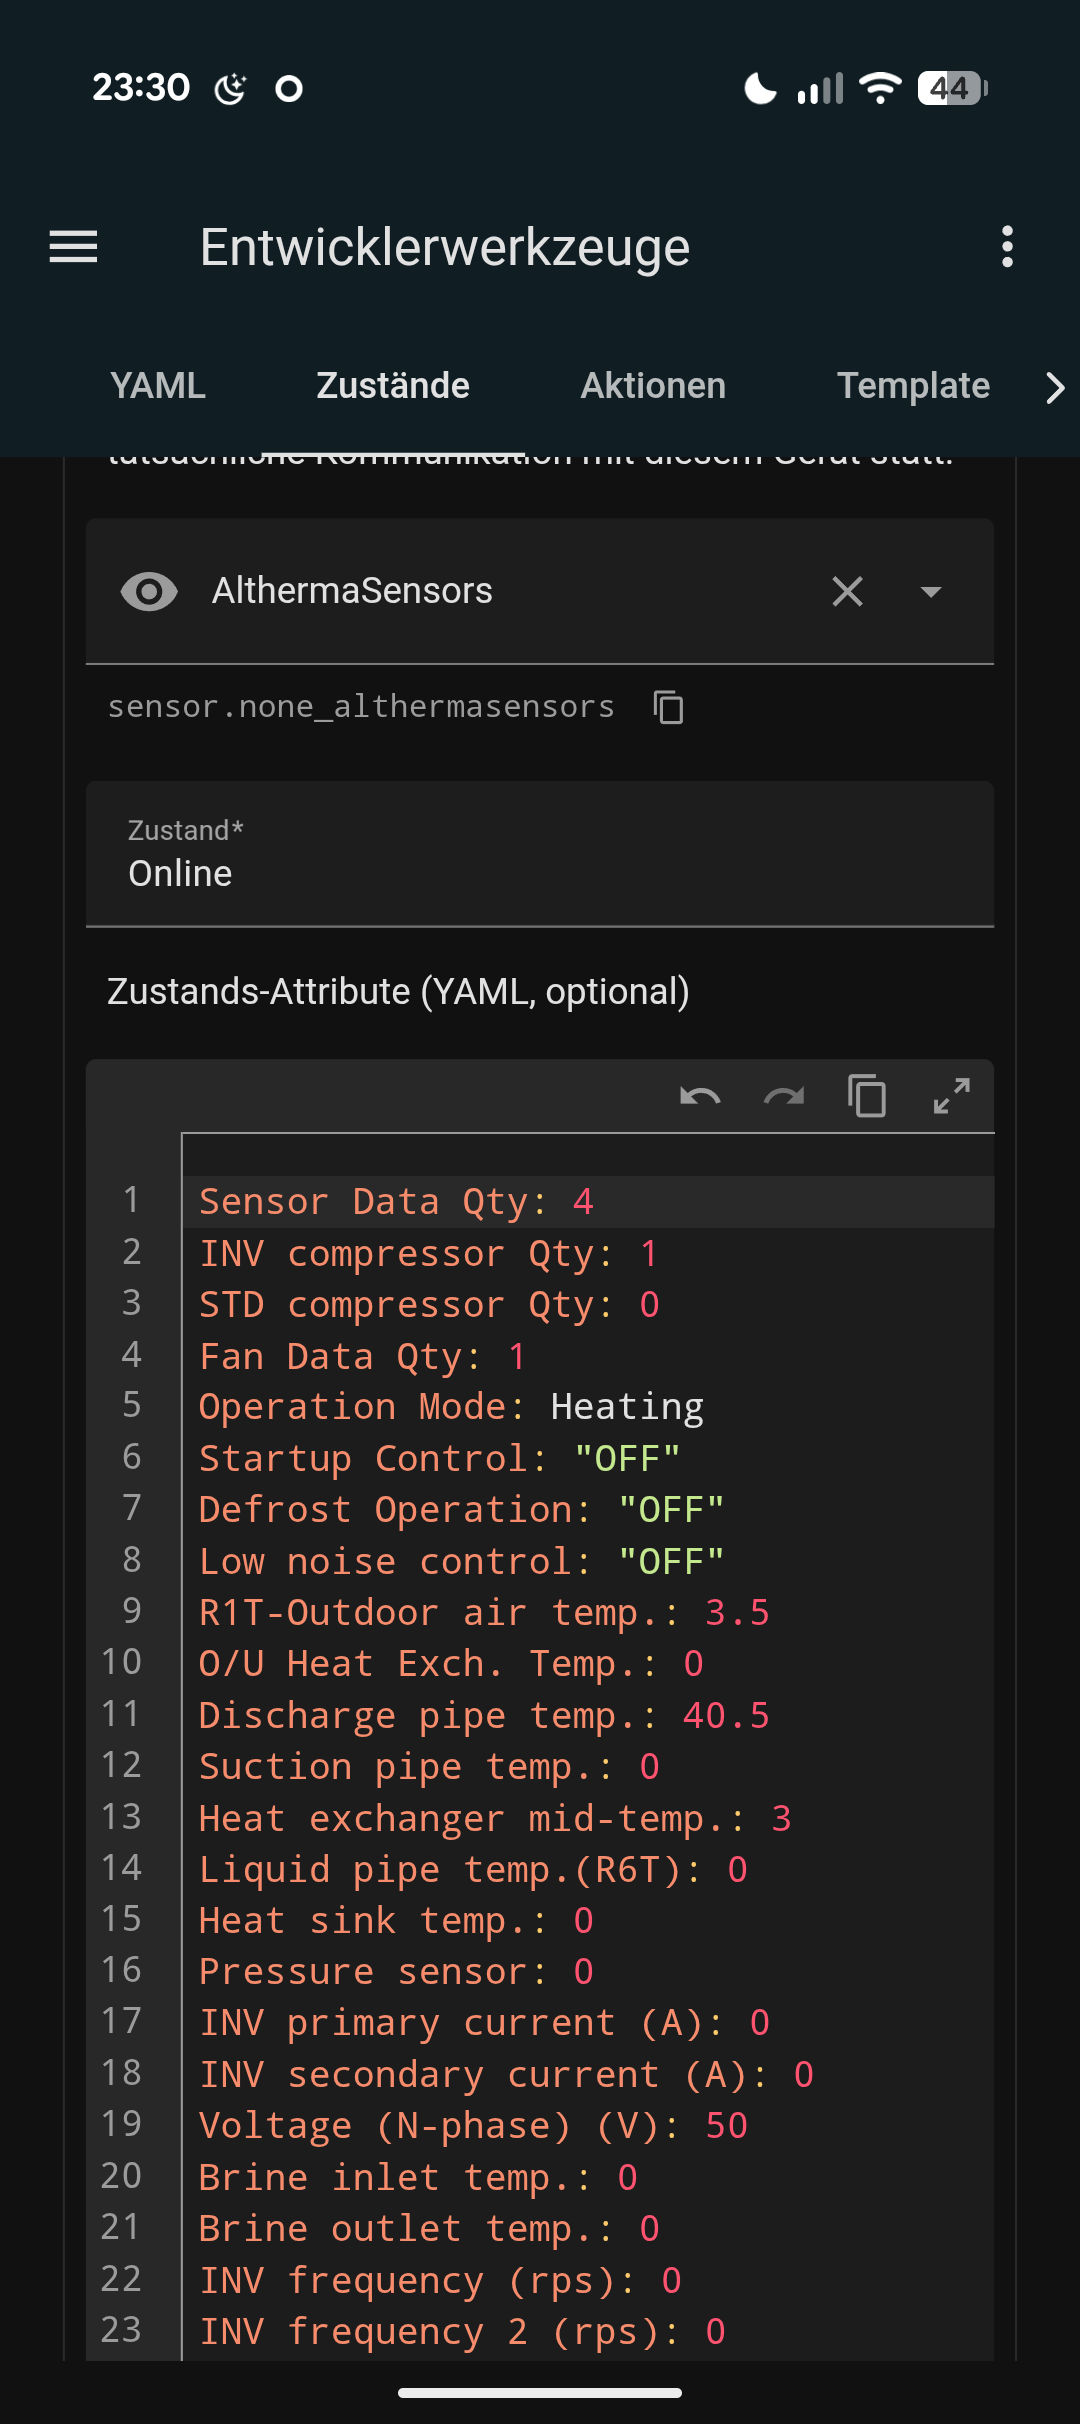This screenshot has height=2424, width=1080.
Task: Copy the YAML attributes editor content
Action: (x=867, y=1096)
